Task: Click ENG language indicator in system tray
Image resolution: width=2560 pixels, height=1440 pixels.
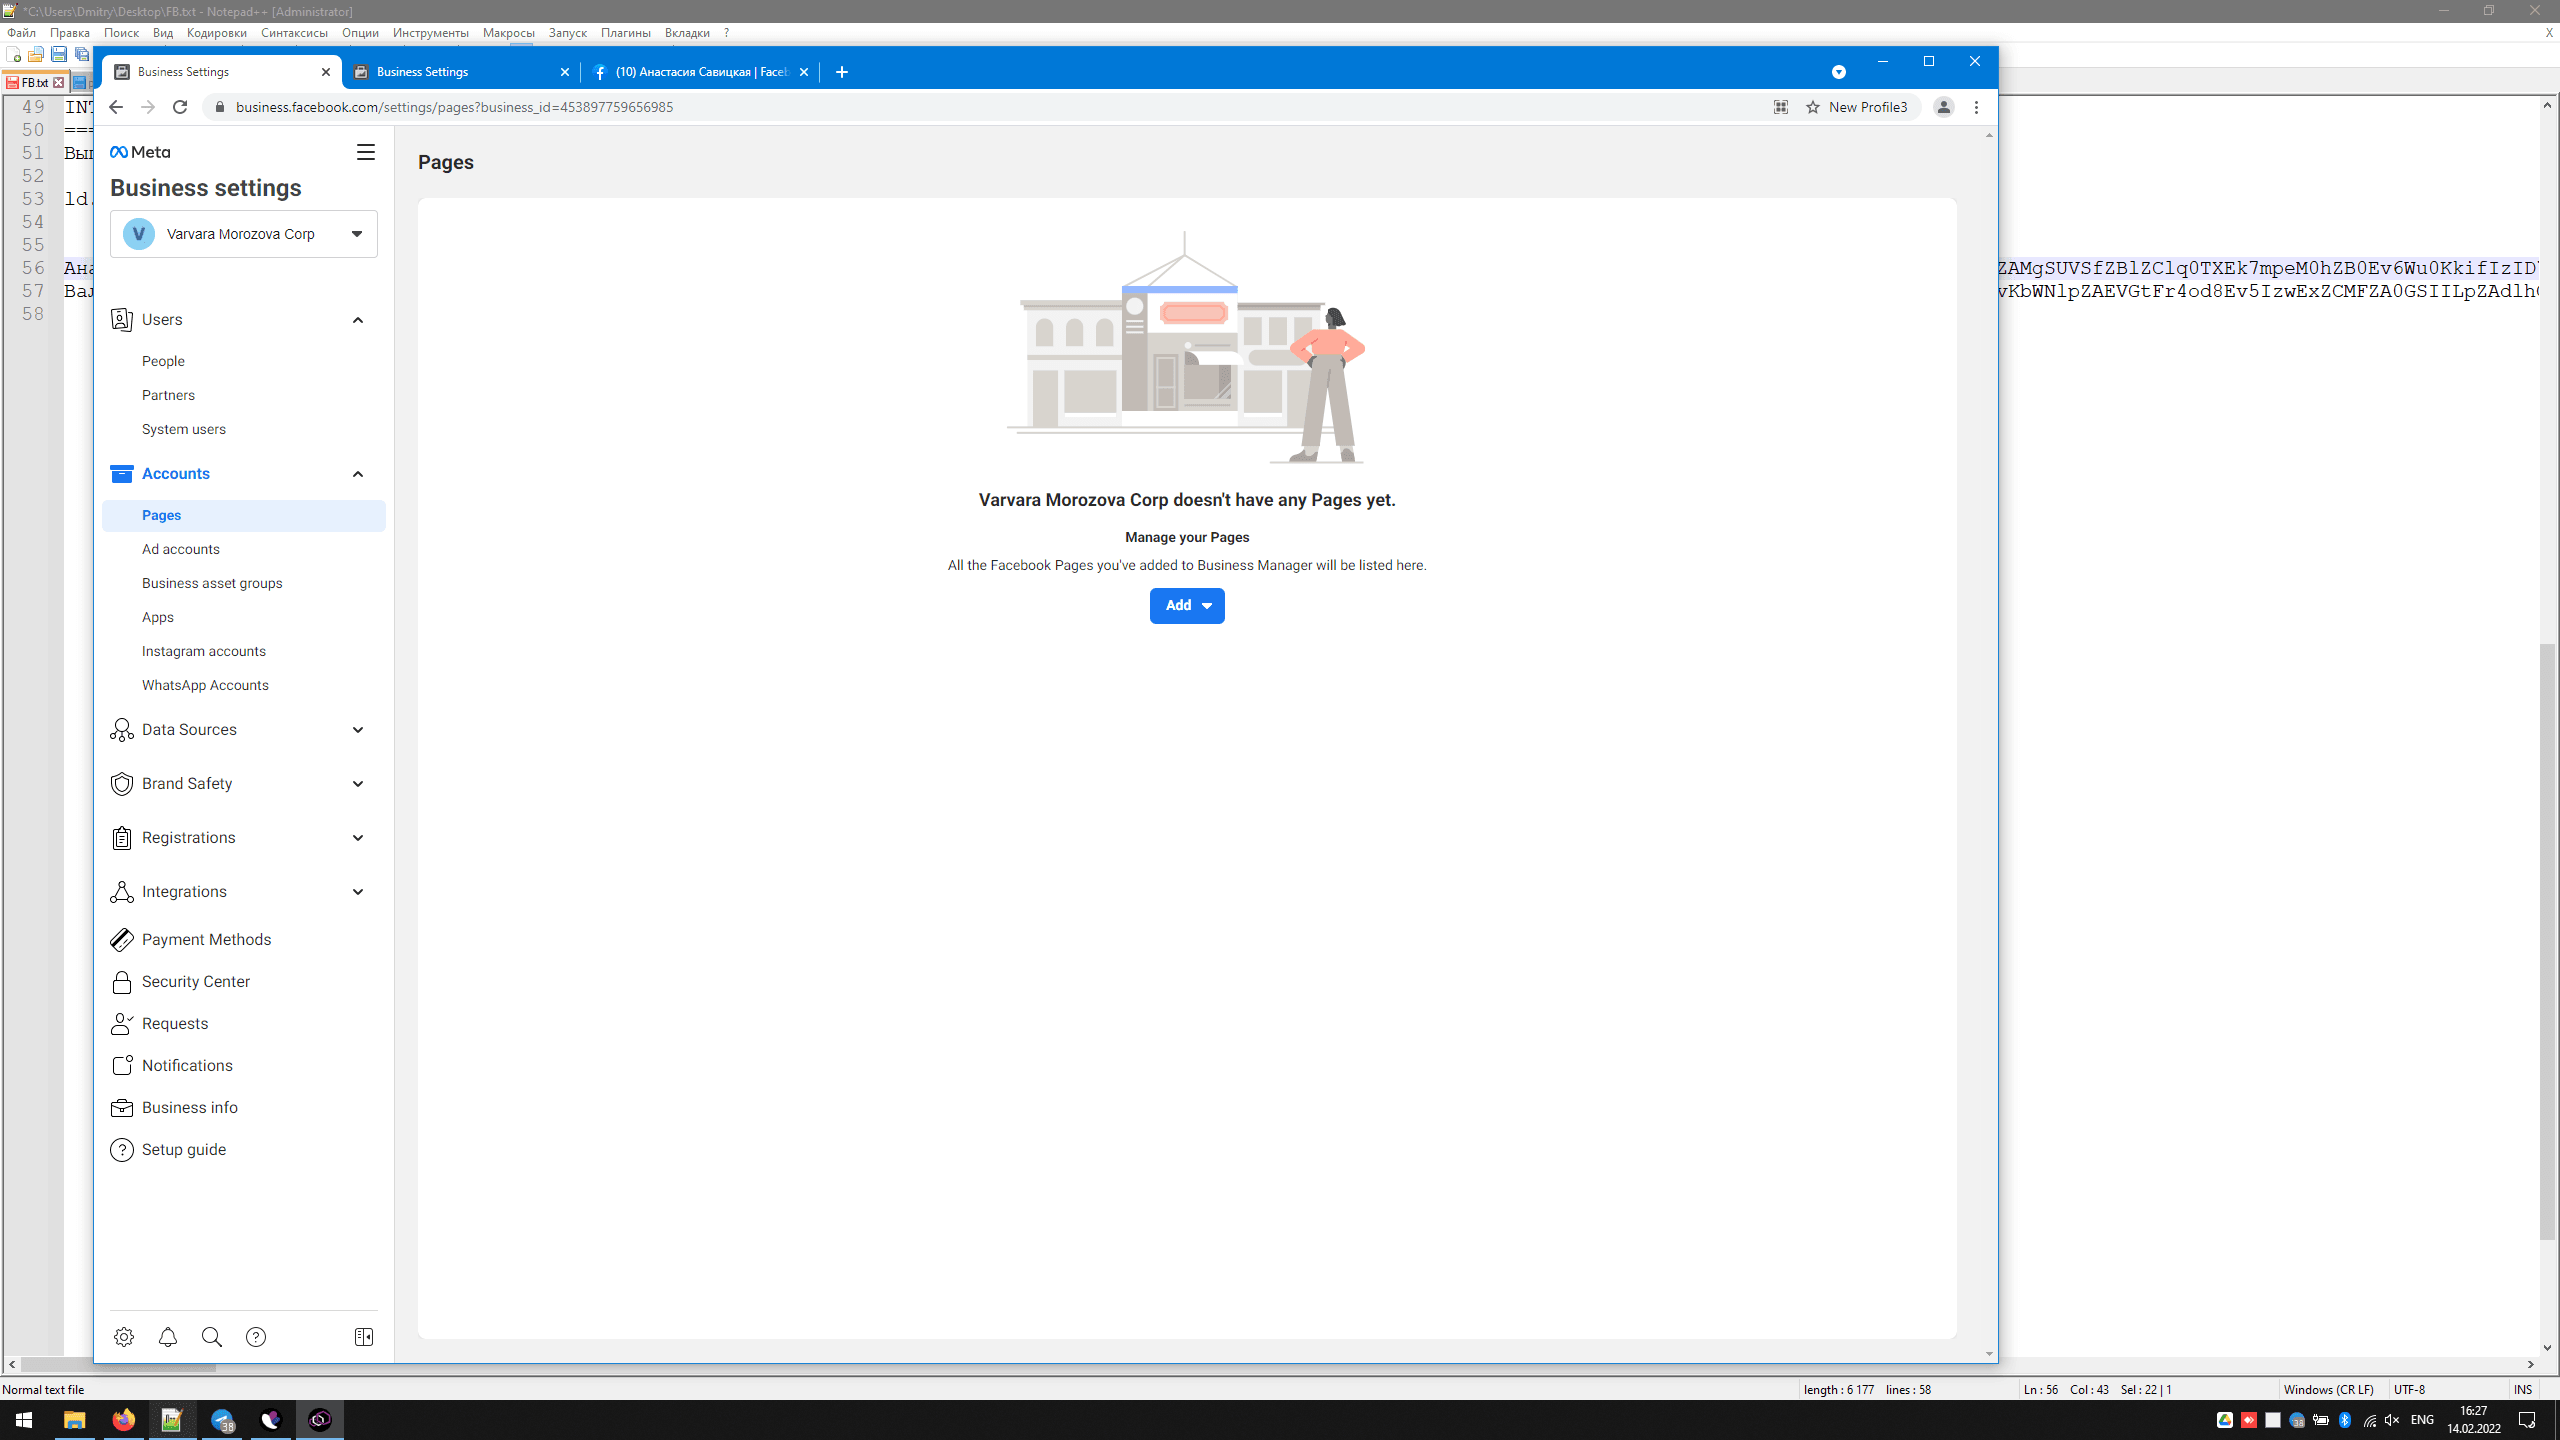Action: 2422,1420
